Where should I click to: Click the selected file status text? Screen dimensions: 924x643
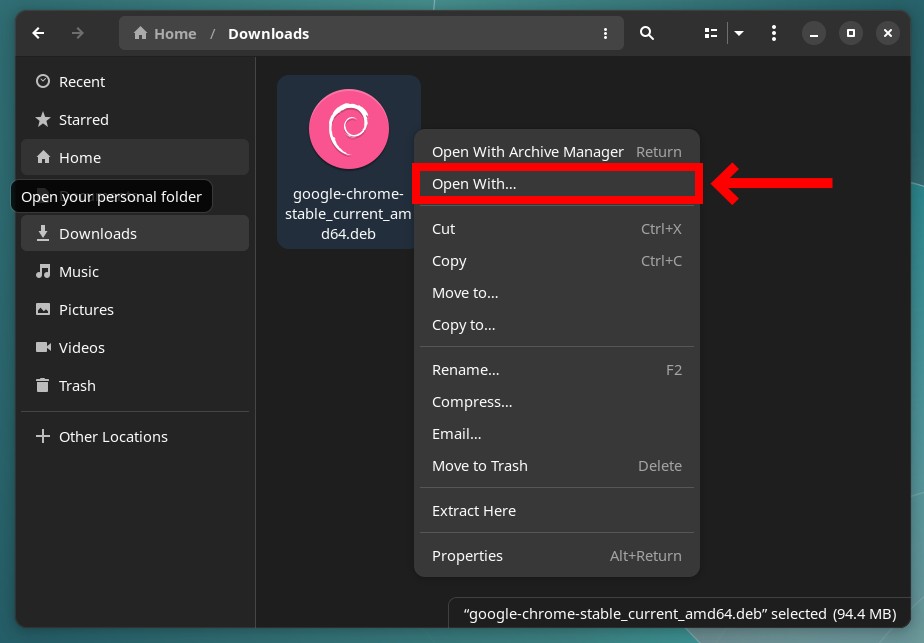click(x=679, y=614)
